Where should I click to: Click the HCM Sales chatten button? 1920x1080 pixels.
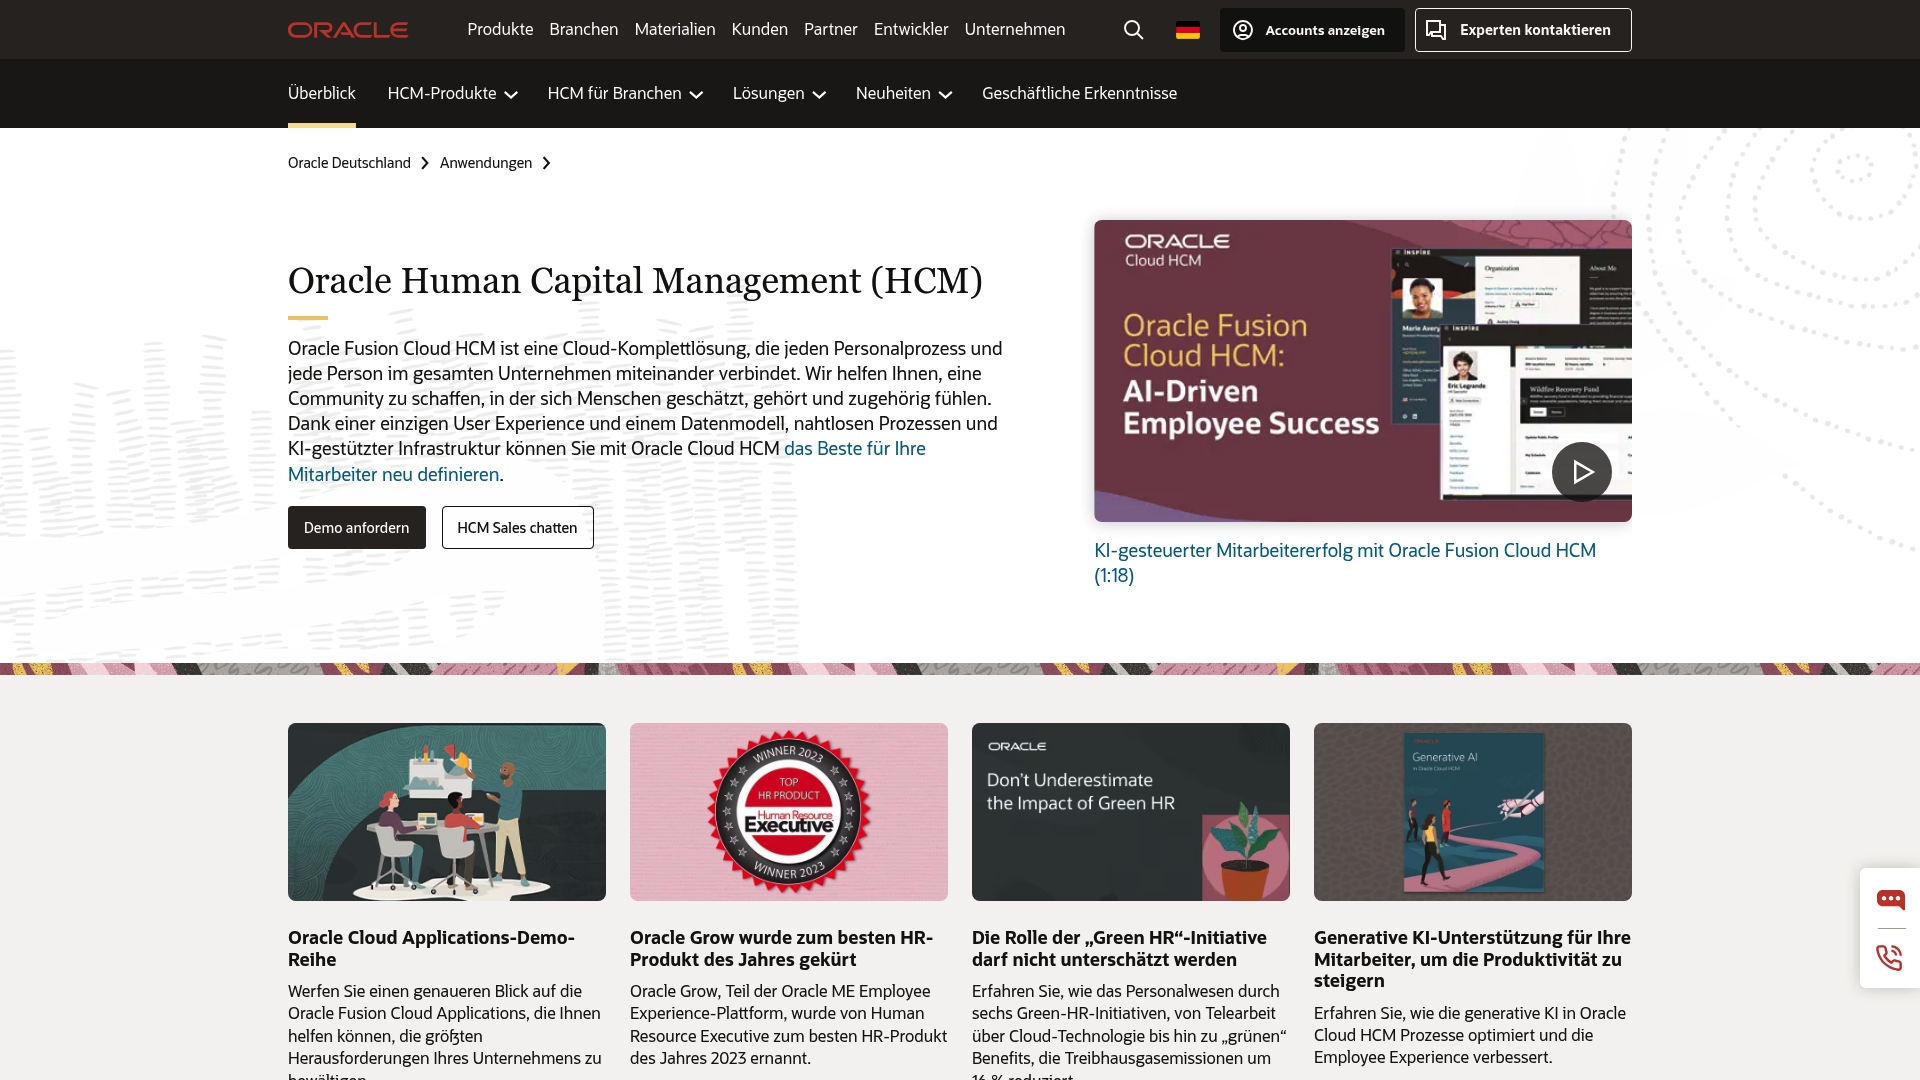[517, 527]
